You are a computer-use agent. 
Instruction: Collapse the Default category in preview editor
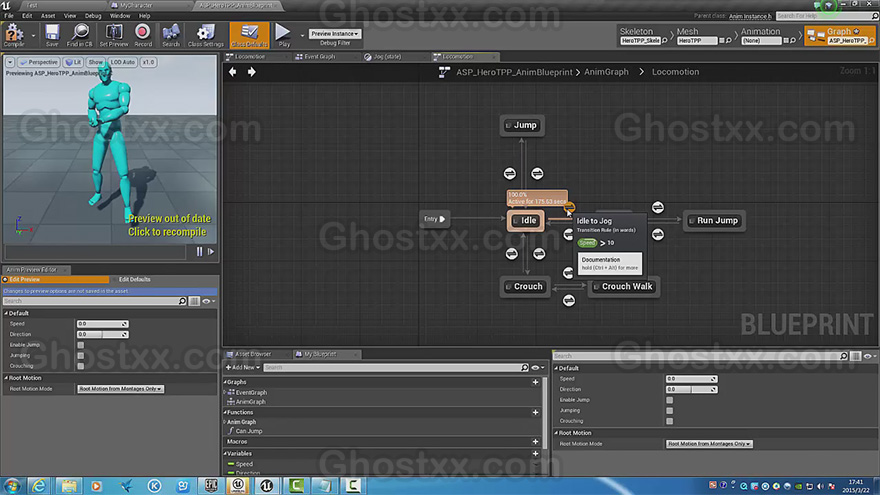click(x=7, y=313)
